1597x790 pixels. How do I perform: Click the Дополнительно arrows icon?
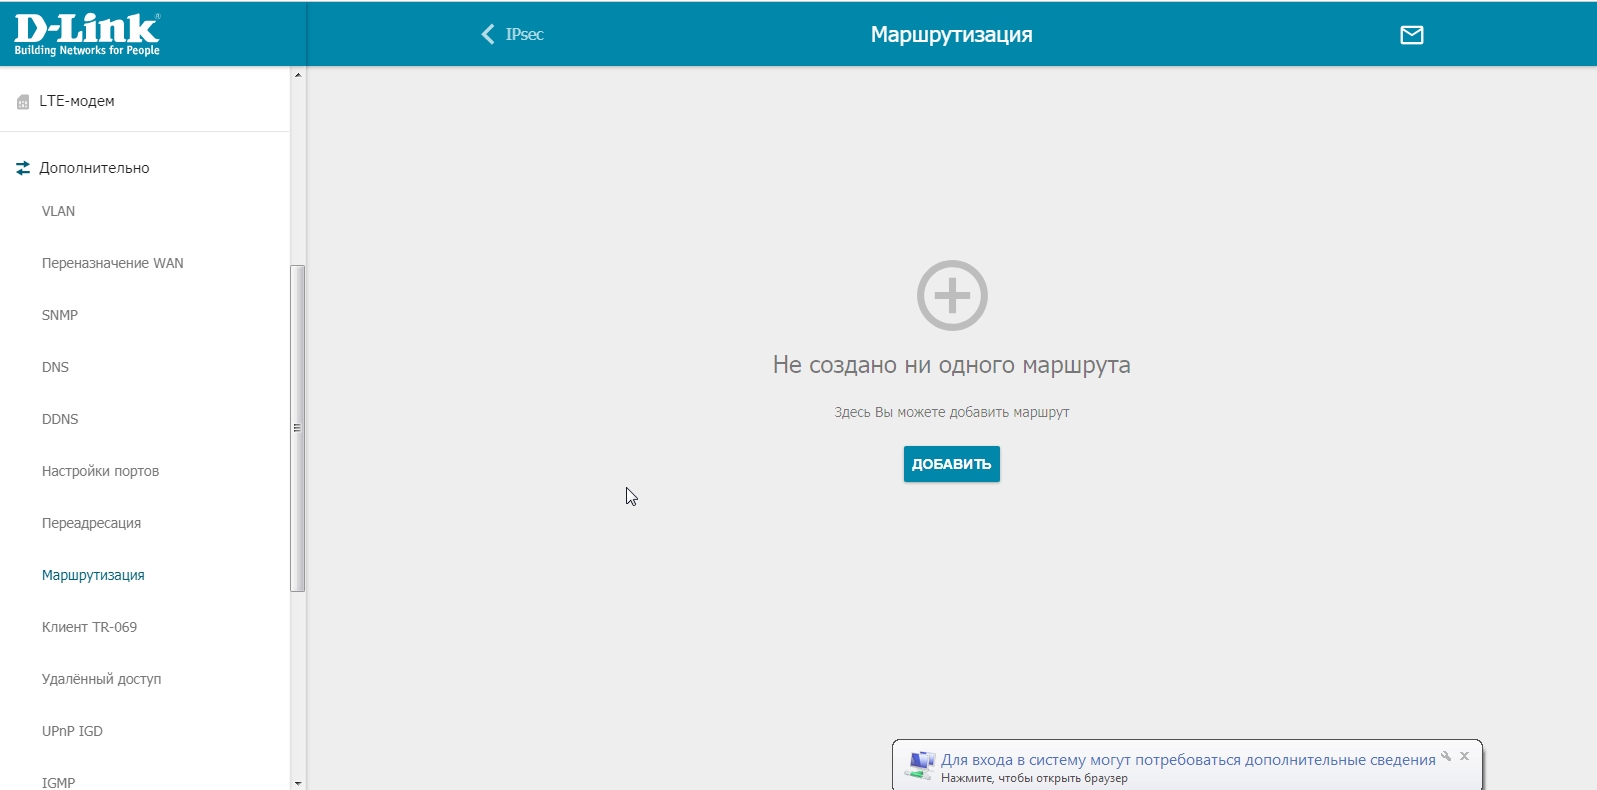(x=23, y=169)
